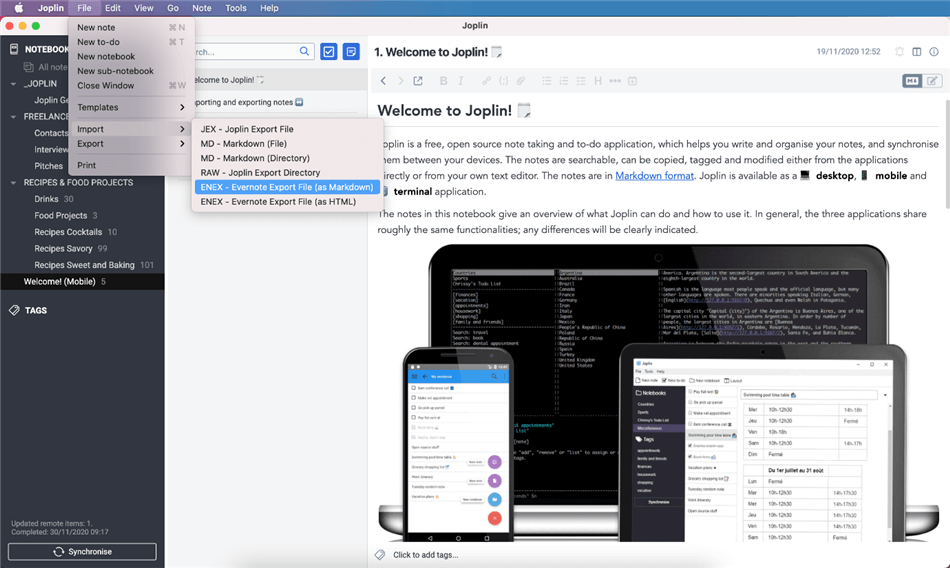
Task: Click the Synchronise button
Action: pyautogui.click(x=82, y=552)
